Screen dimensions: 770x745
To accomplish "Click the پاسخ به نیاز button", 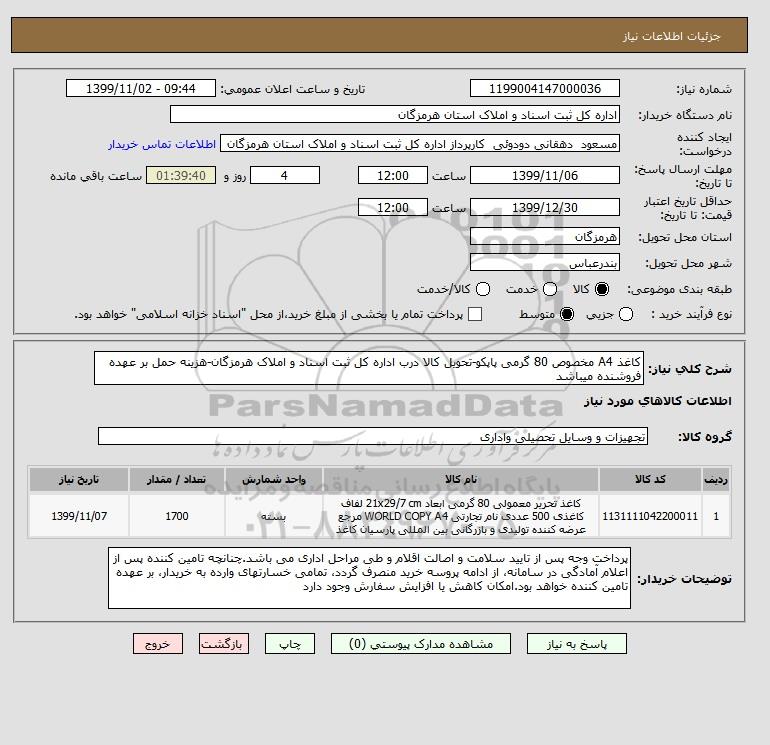I will tap(577, 644).
